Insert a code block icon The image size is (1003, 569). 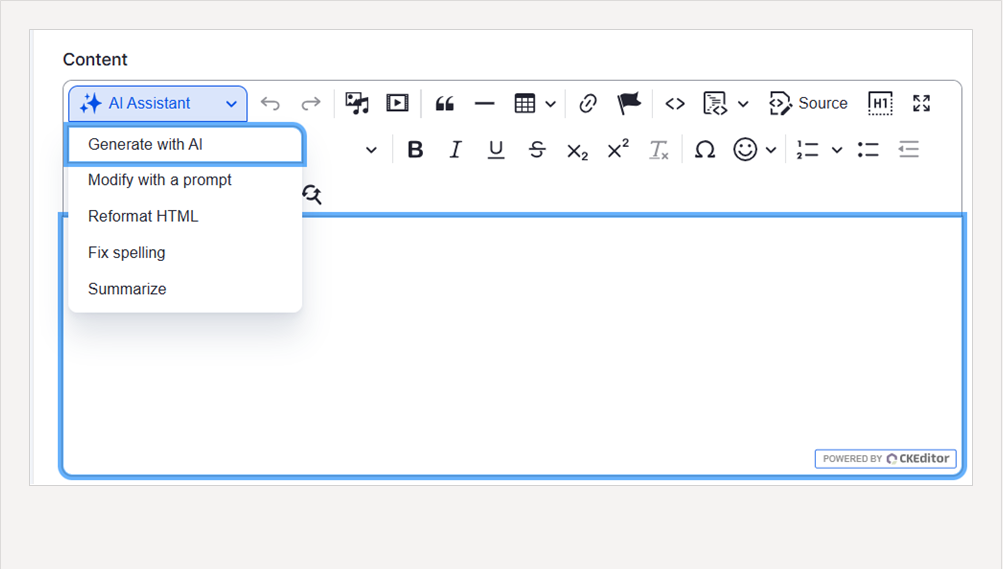(x=715, y=103)
